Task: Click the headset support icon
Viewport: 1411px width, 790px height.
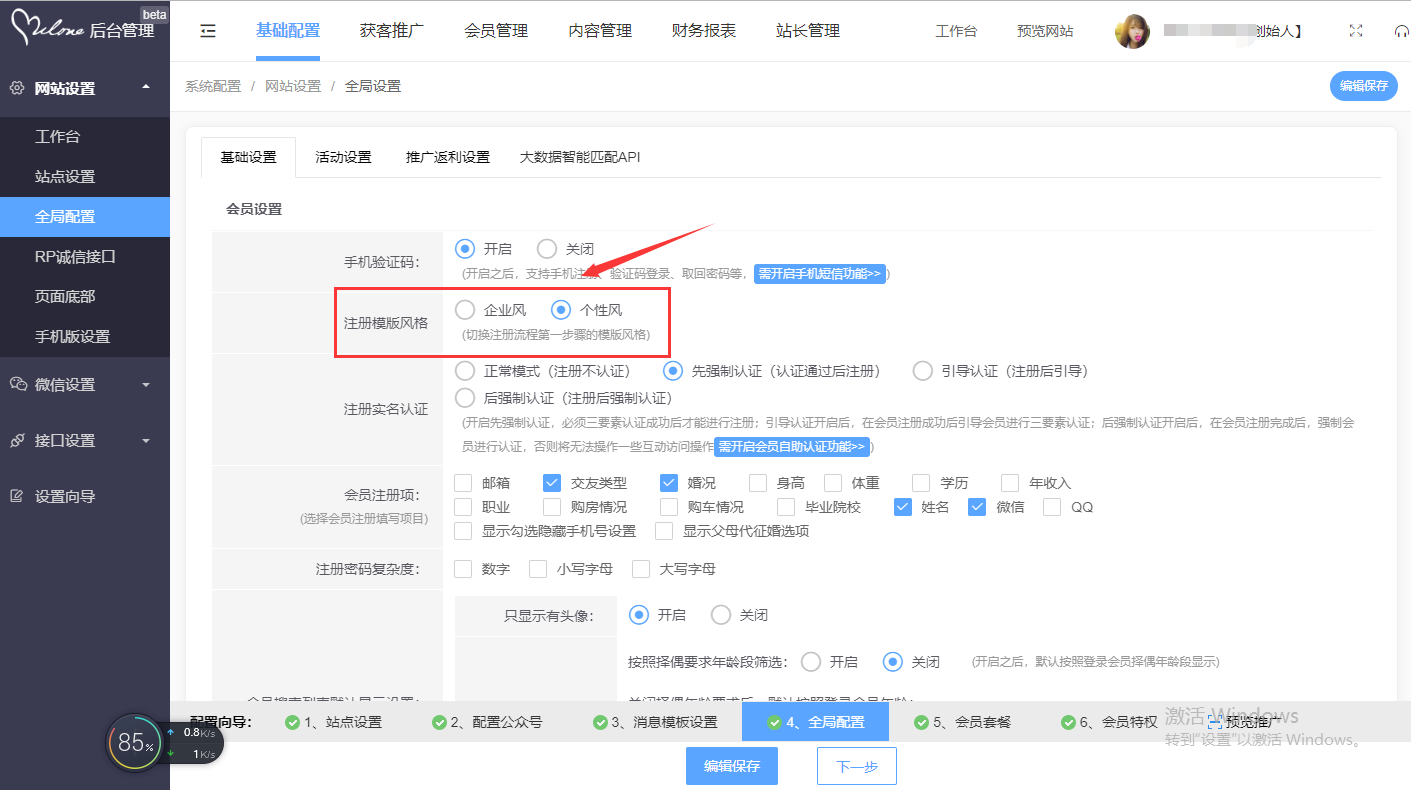Action: point(1401,31)
